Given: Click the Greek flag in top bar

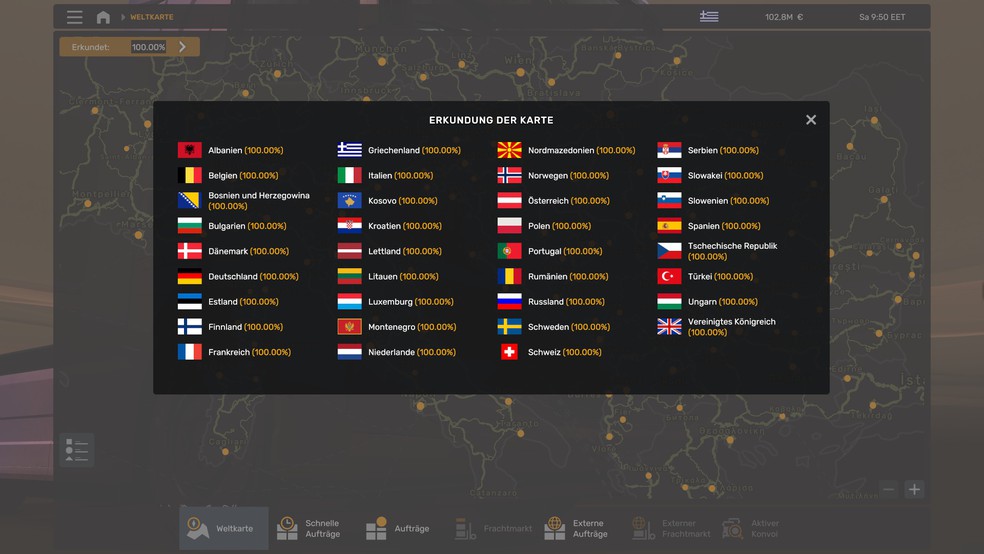Looking at the screenshot, I should point(709,17).
